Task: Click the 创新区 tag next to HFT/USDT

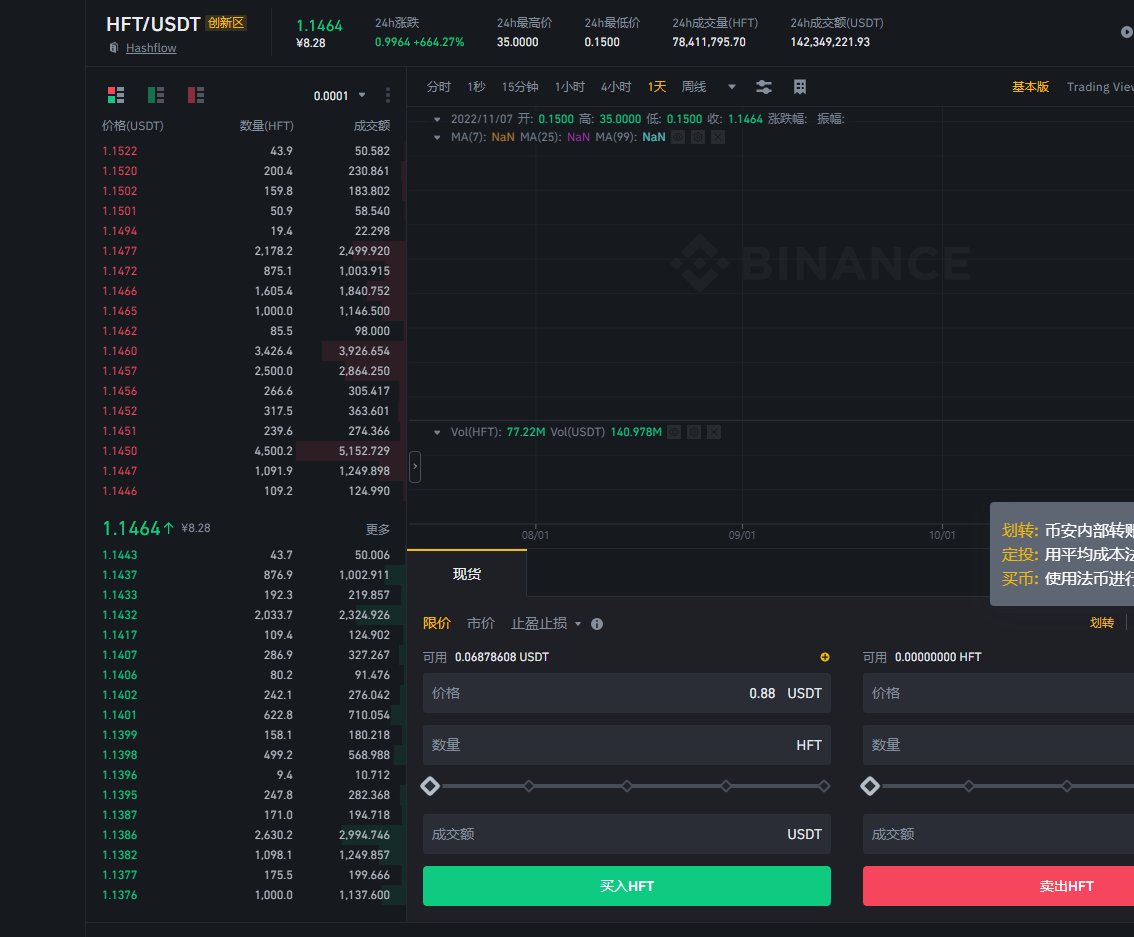Action: (226, 23)
